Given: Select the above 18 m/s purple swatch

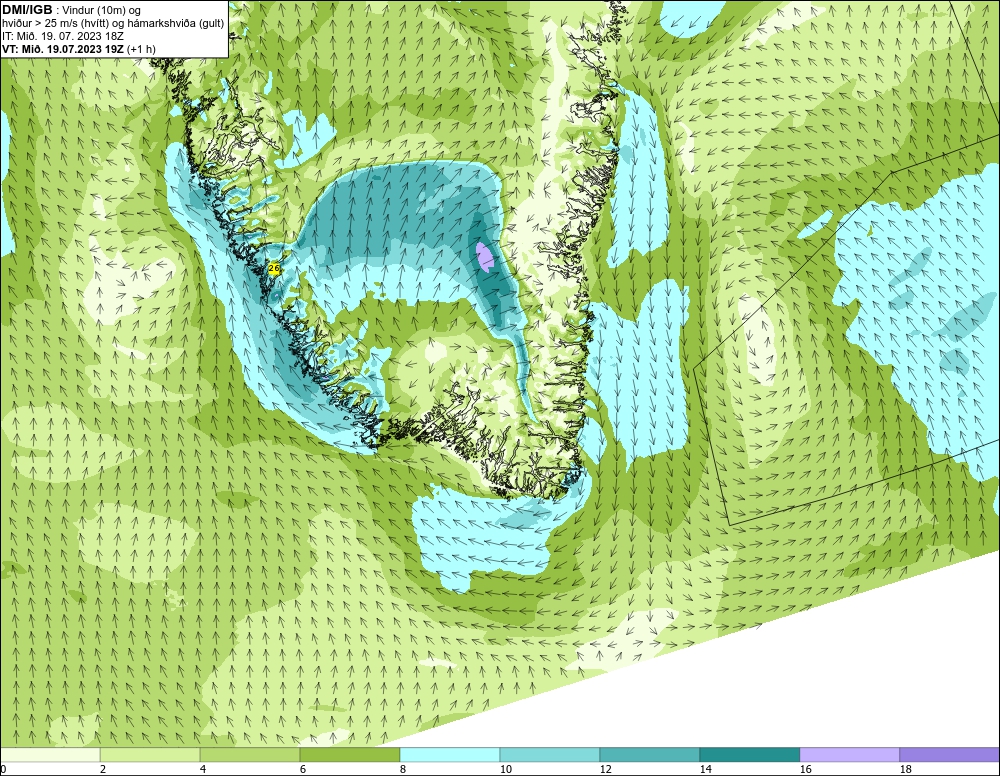Looking at the screenshot, I should (x=950, y=755).
